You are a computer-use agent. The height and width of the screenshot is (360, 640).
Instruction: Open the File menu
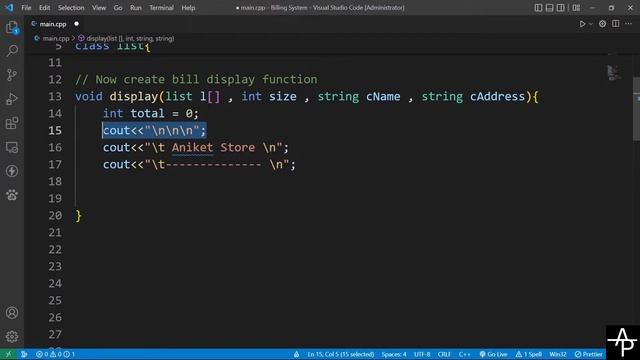(26, 8)
